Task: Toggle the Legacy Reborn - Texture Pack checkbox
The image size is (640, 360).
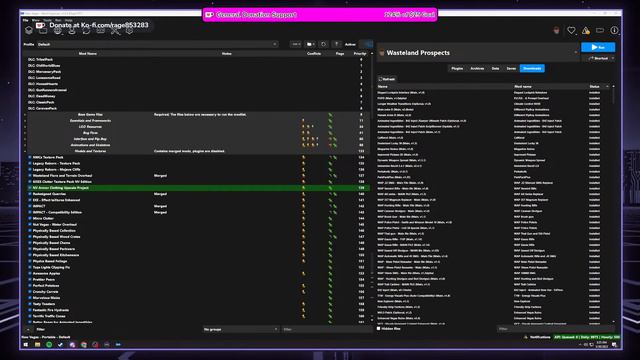Action: click(30, 163)
